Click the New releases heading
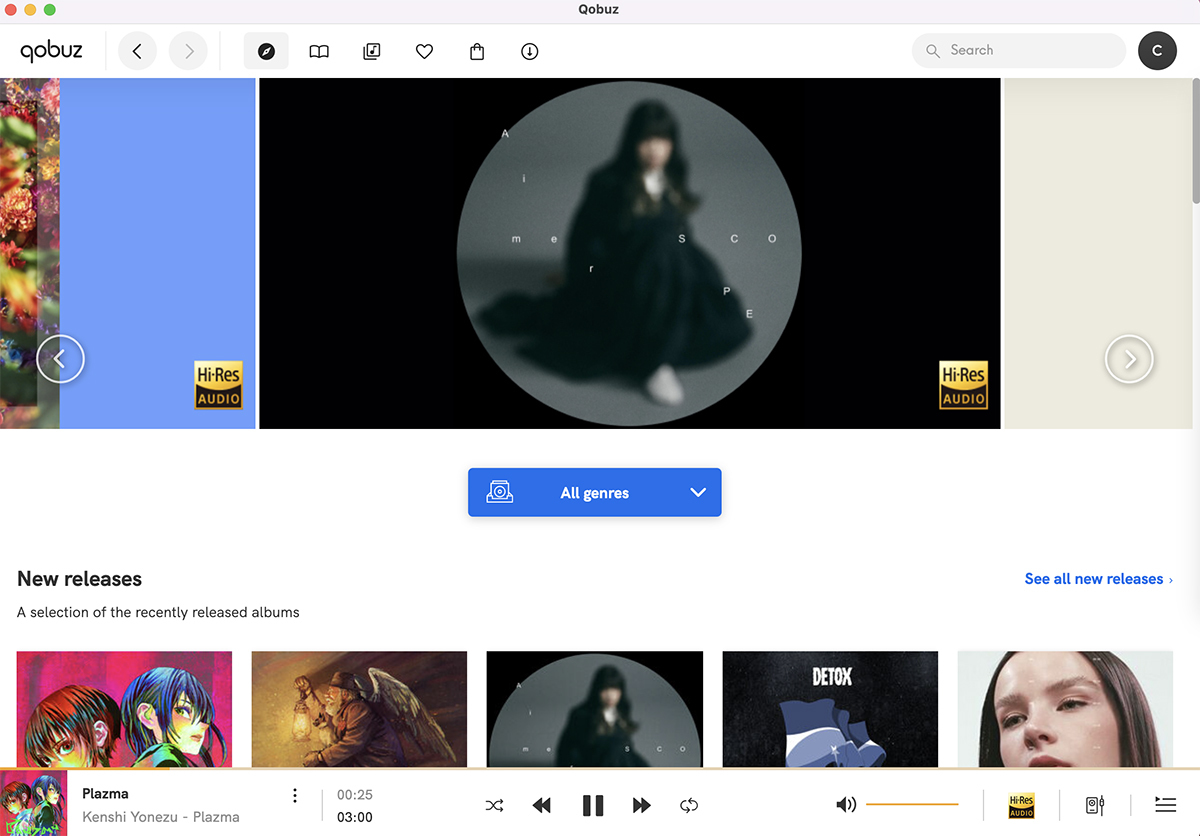 [80, 579]
